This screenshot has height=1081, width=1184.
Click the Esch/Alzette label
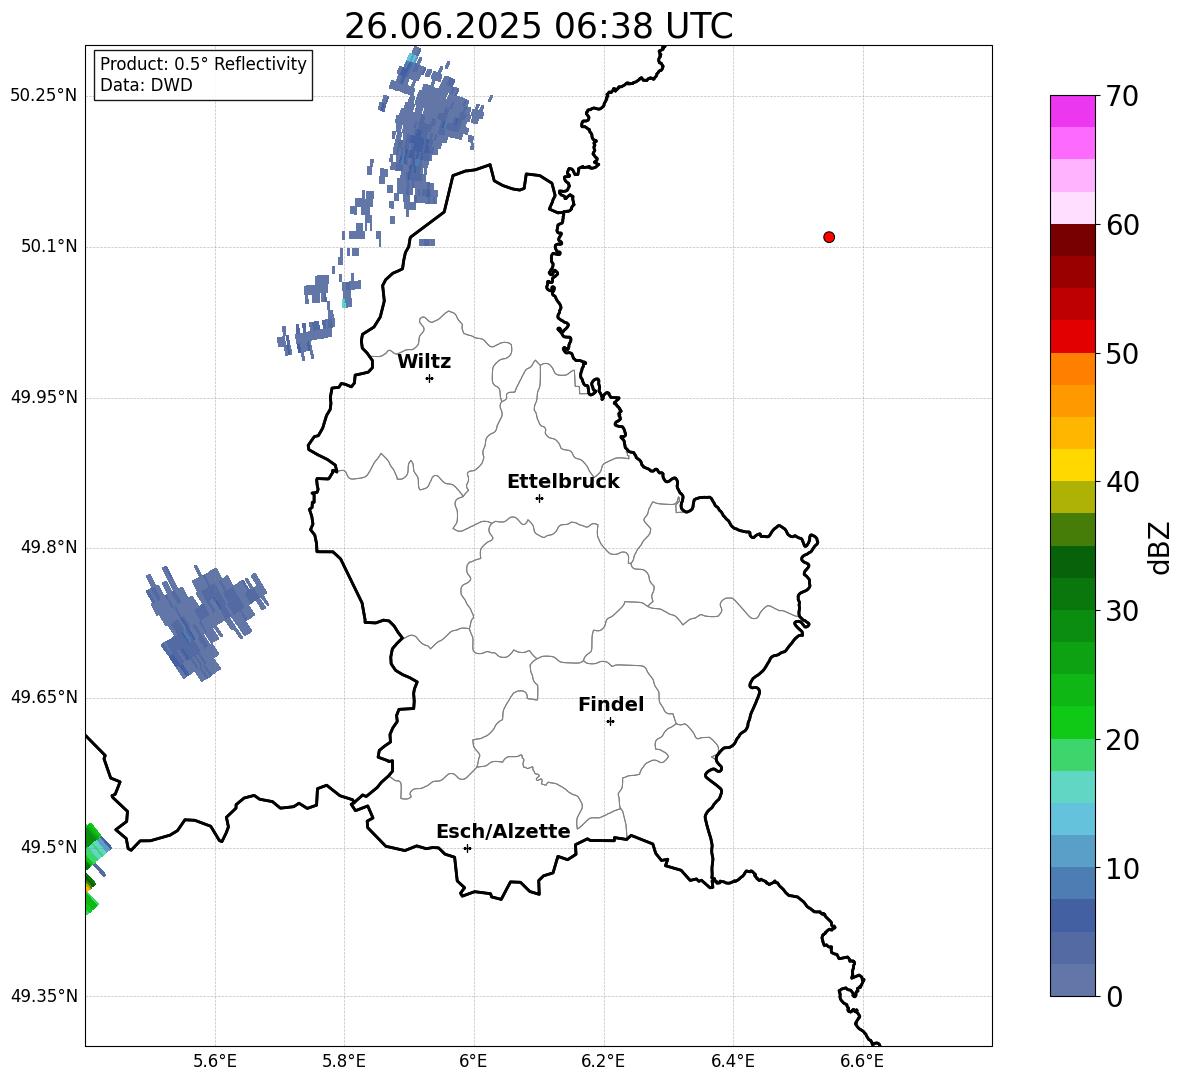coord(504,831)
